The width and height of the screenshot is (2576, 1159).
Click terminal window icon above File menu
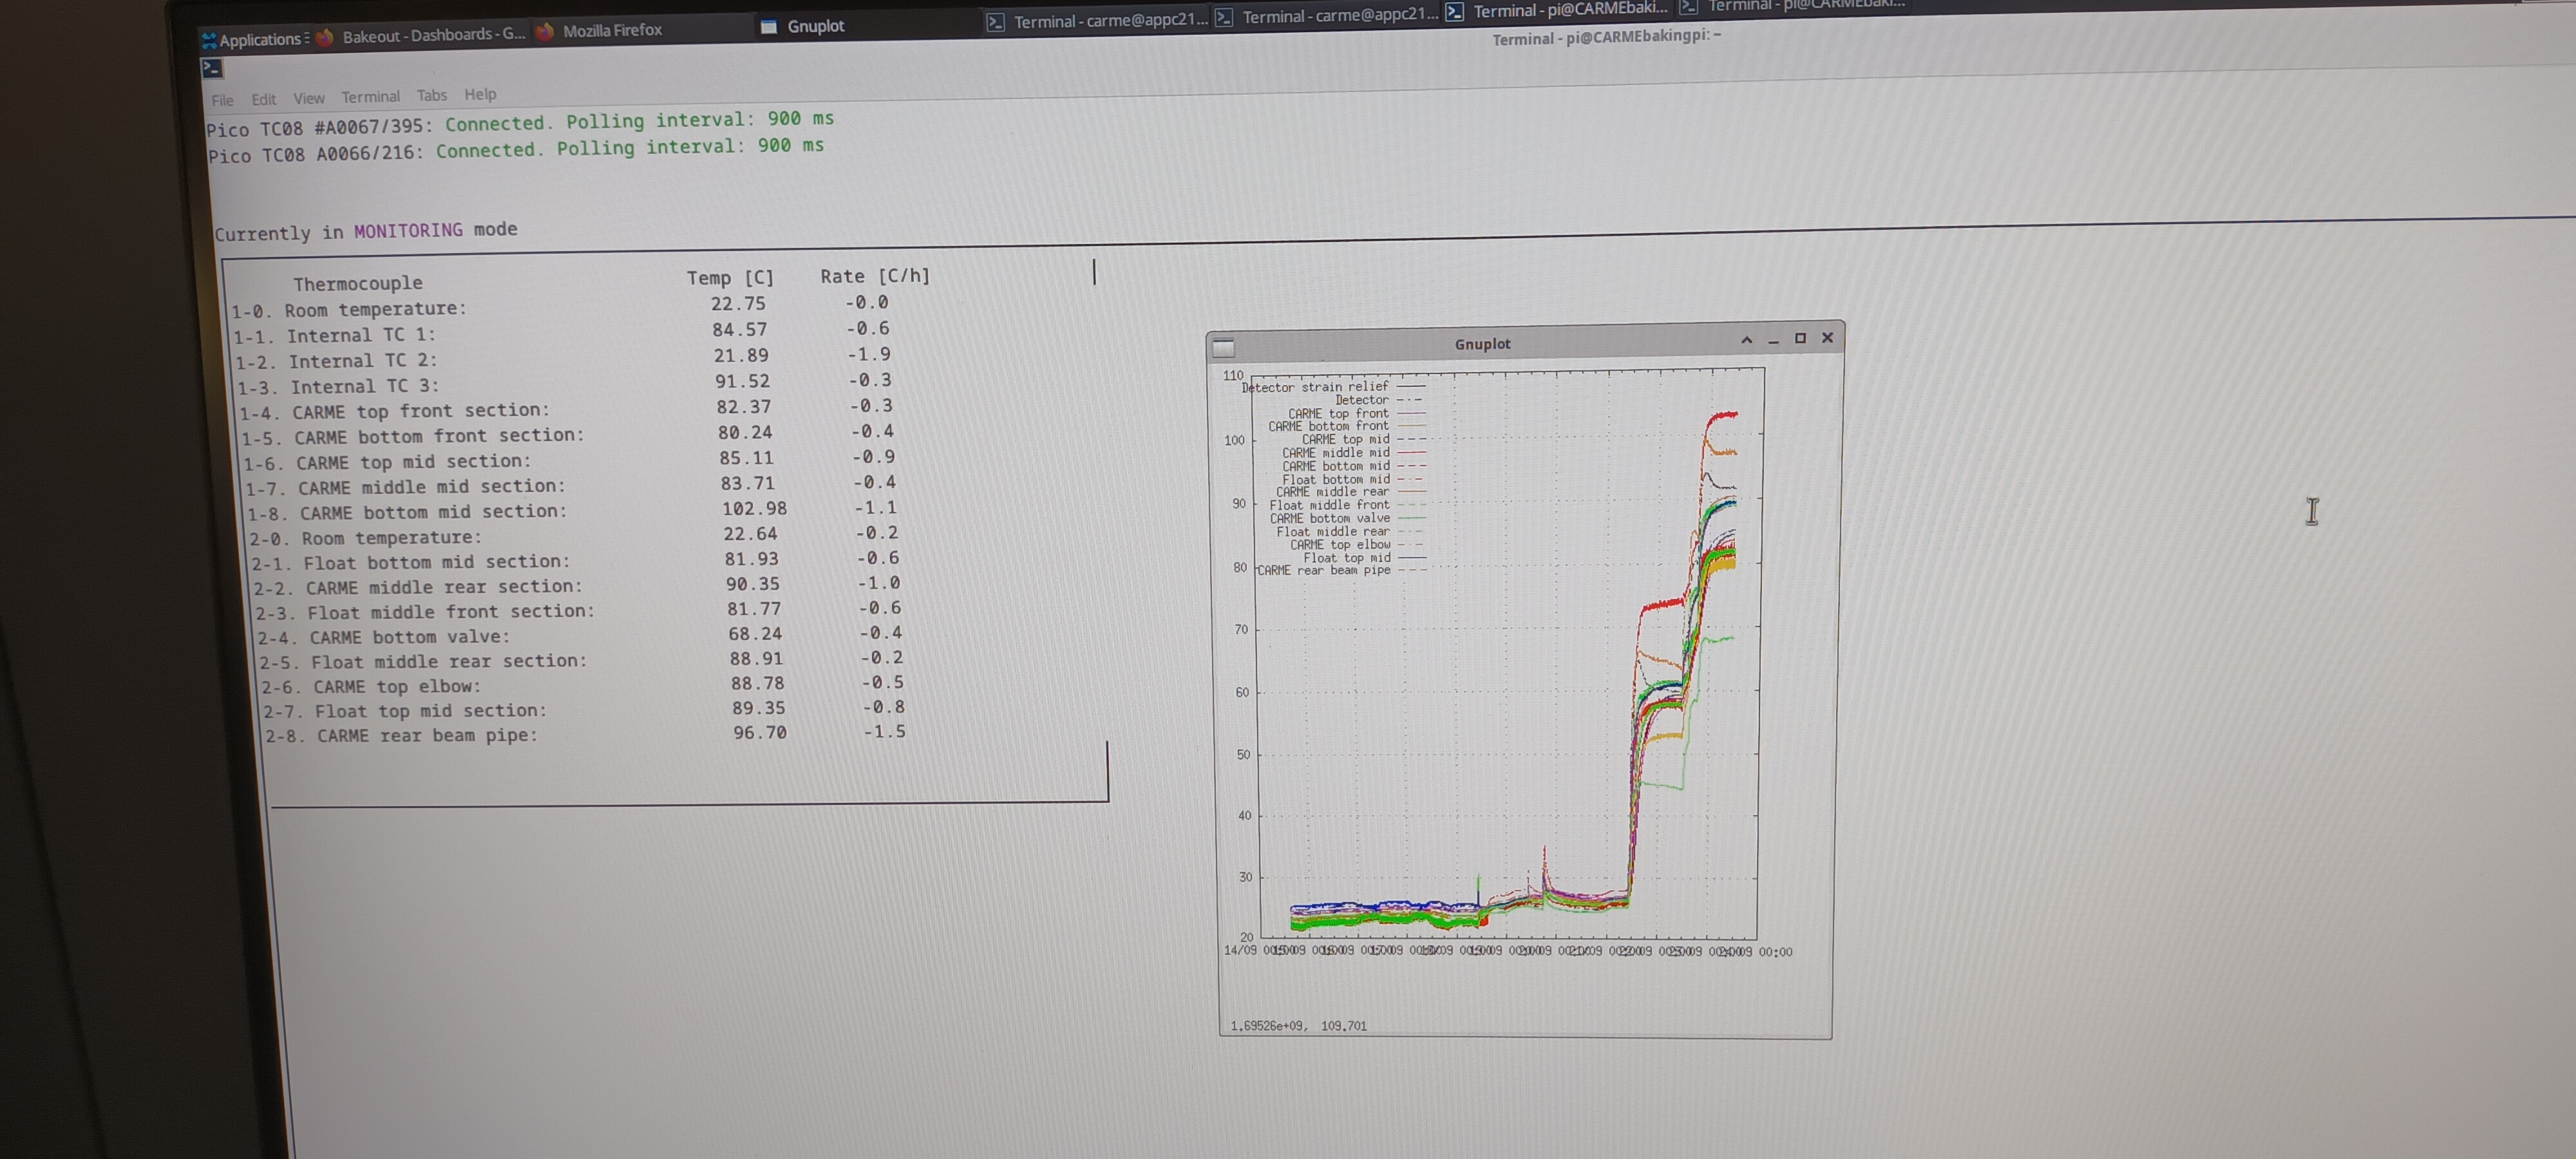click(x=212, y=69)
